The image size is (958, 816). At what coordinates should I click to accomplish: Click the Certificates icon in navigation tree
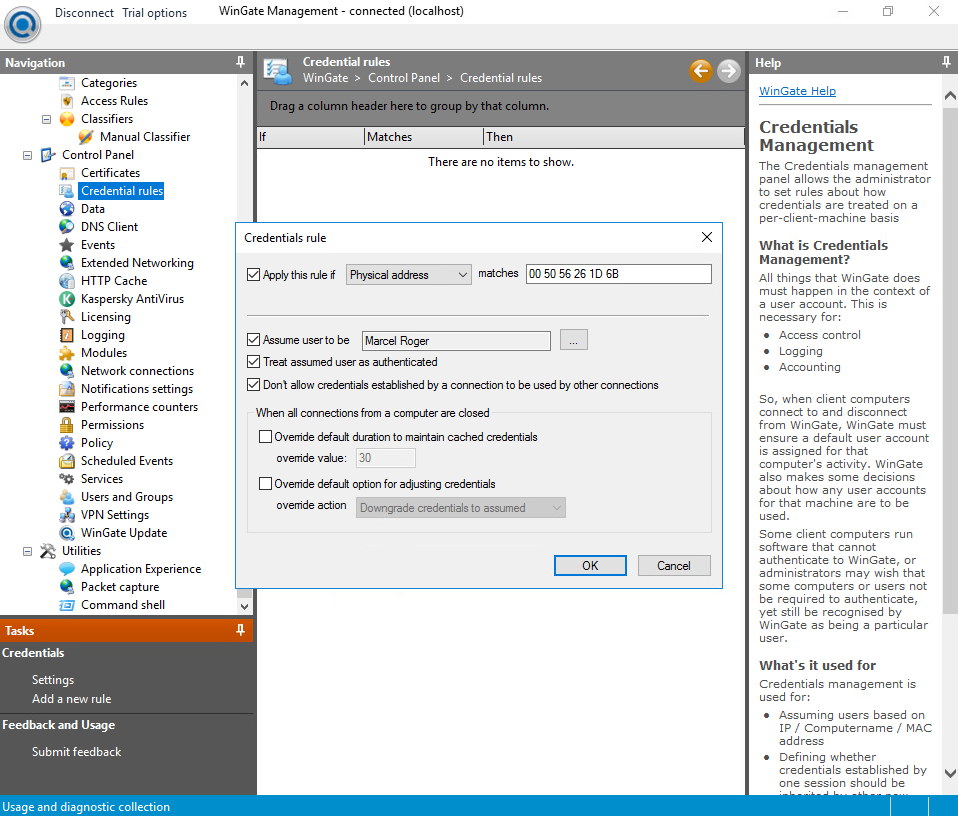click(67, 173)
